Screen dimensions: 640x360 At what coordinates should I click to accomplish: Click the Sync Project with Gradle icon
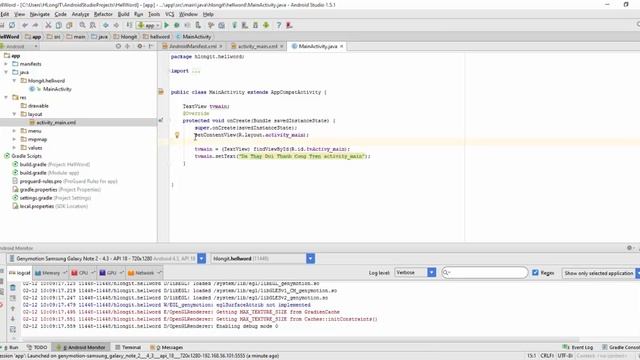point(235,25)
